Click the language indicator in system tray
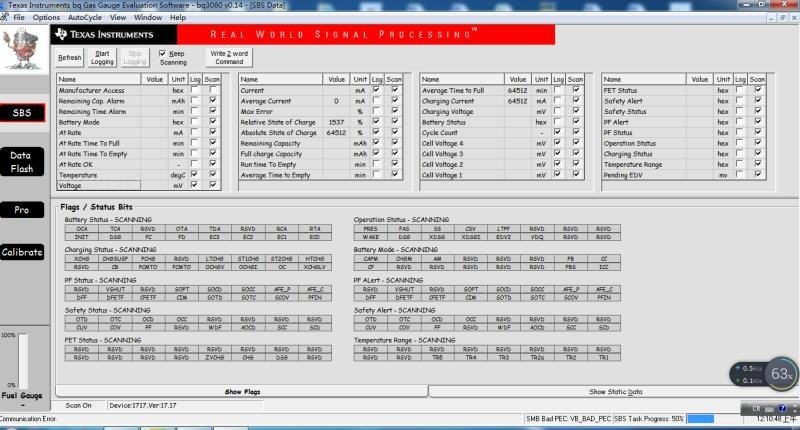 coord(756,409)
